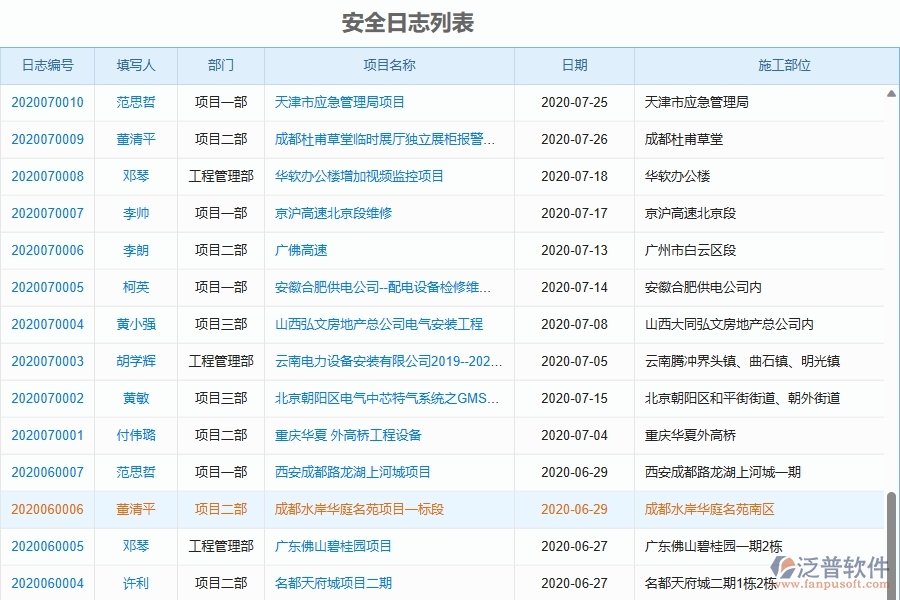The image size is (900, 600).
Task: Click filler name 董清平 in highlighted row
Action: point(135,509)
